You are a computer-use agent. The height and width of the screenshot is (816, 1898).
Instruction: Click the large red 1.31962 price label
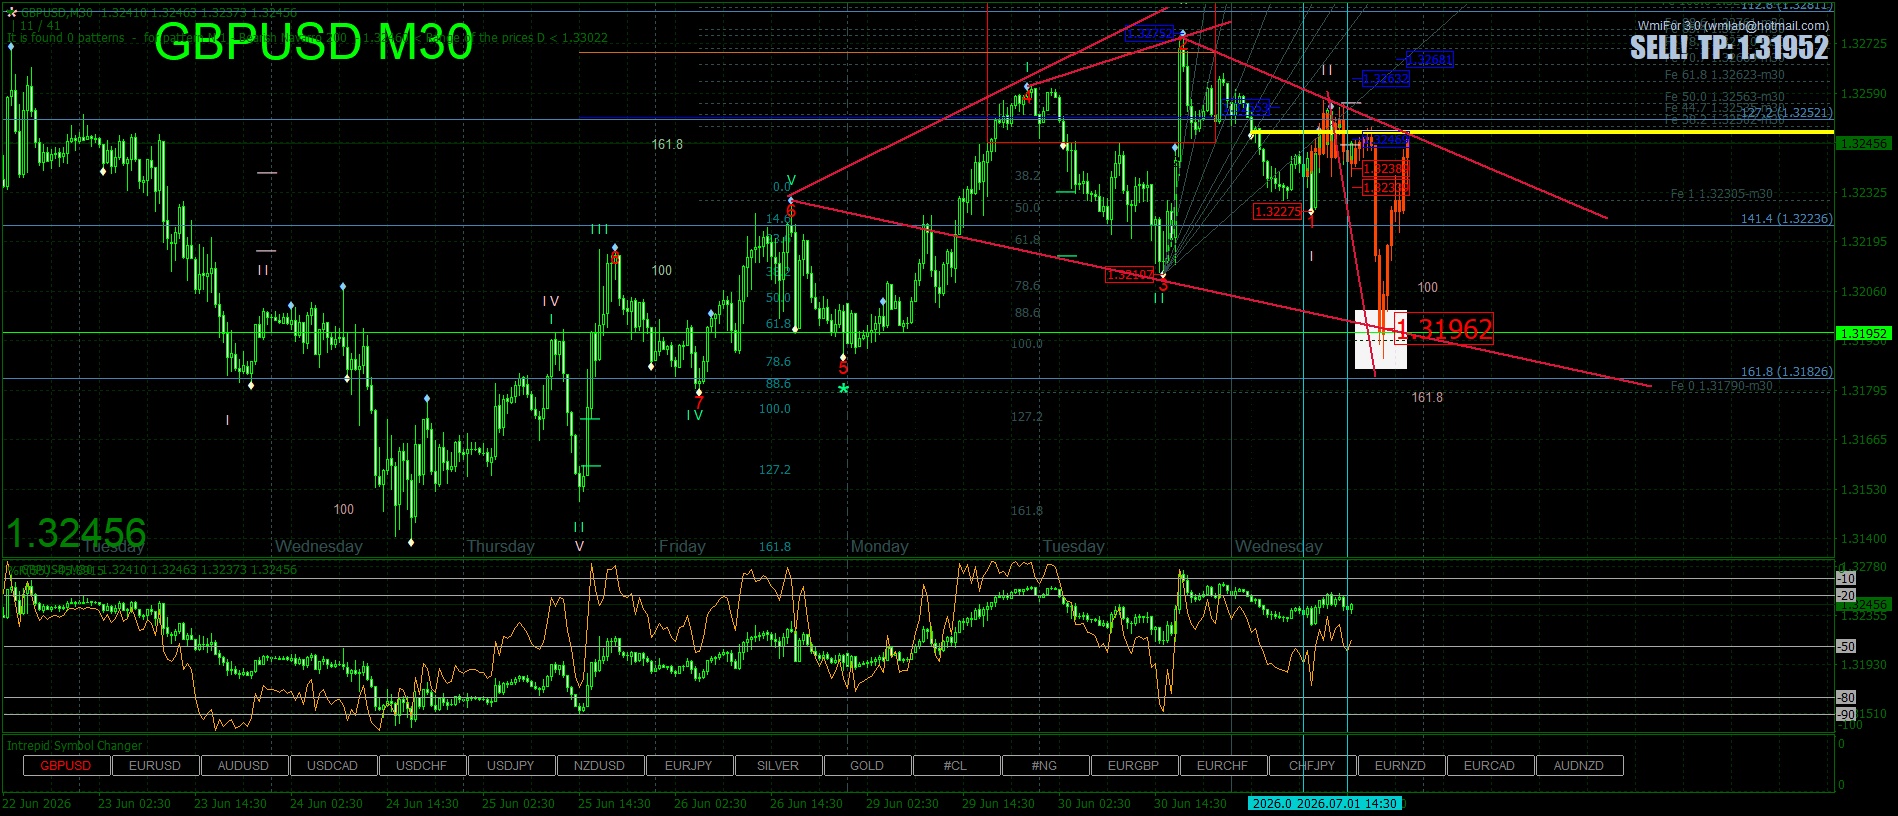(1443, 329)
